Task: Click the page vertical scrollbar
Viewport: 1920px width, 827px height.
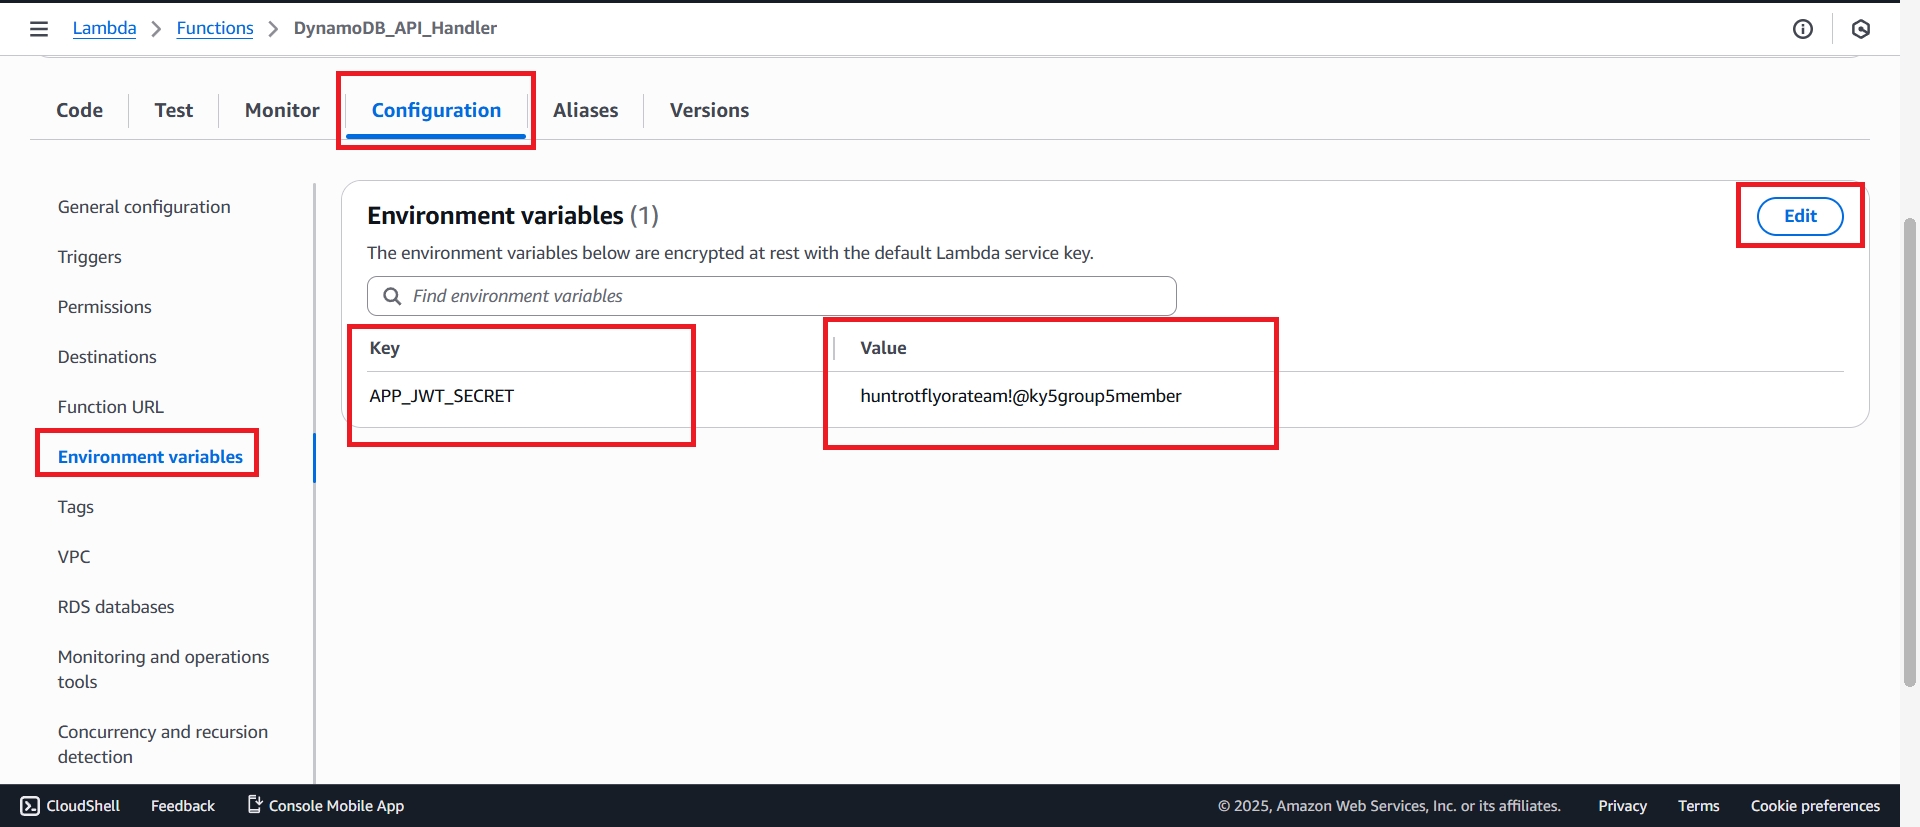Action: (x=1909, y=450)
